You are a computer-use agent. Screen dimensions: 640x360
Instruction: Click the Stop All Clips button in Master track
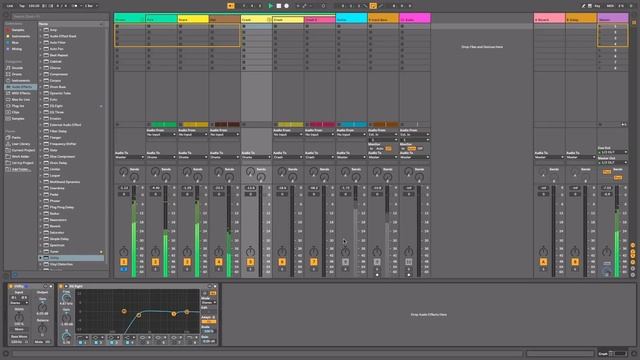click(600, 124)
